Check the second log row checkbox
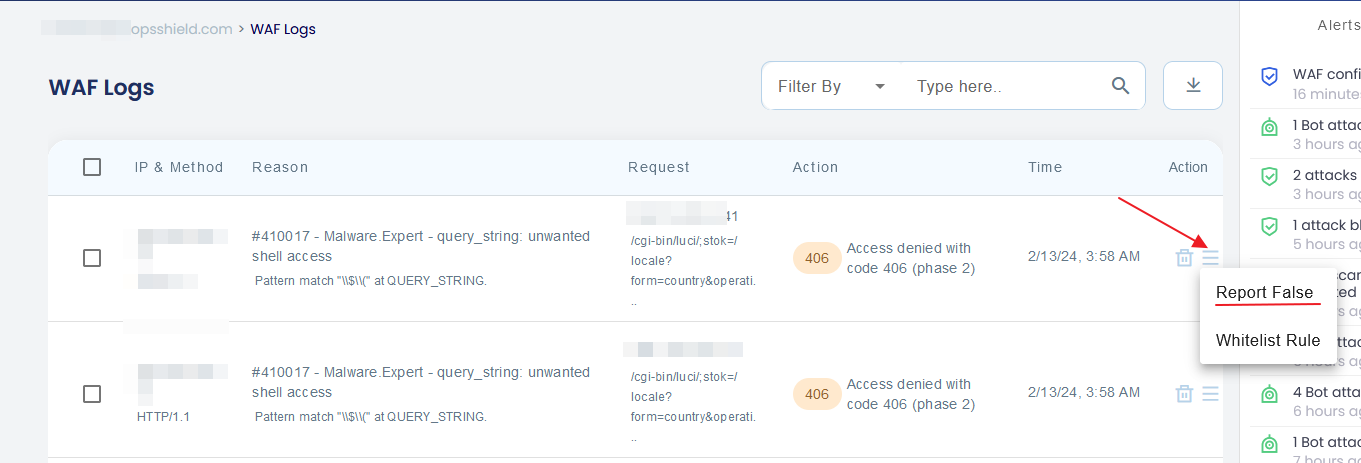1361x463 pixels. pyautogui.click(x=92, y=394)
